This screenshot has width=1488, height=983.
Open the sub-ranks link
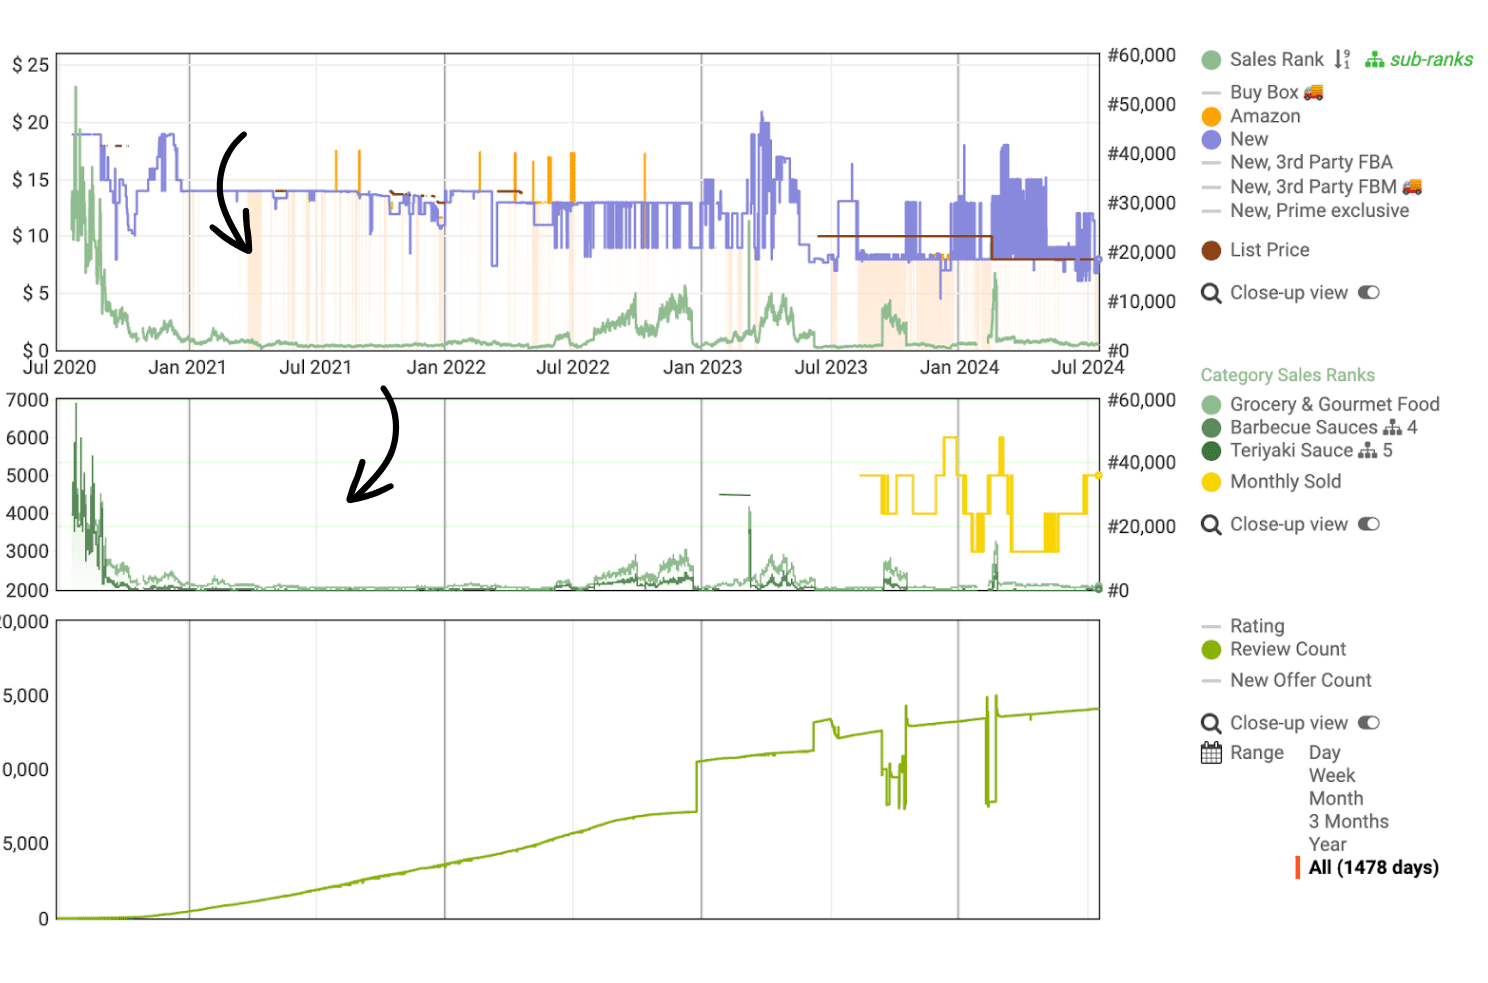[x=1430, y=60]
